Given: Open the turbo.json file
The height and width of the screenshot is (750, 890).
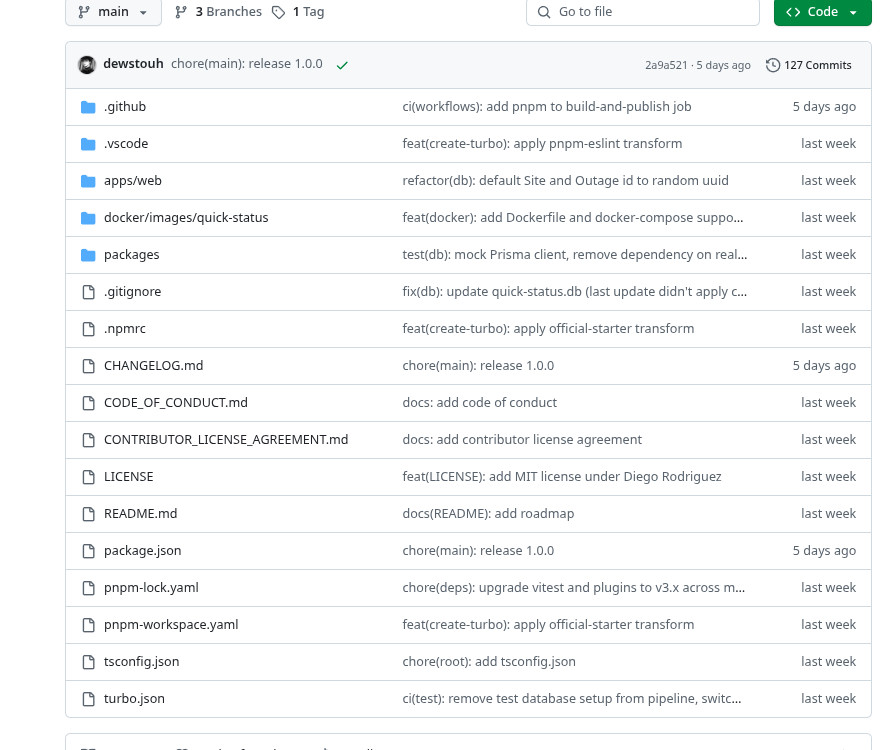Looking at the screenshot, I should 134,699.
